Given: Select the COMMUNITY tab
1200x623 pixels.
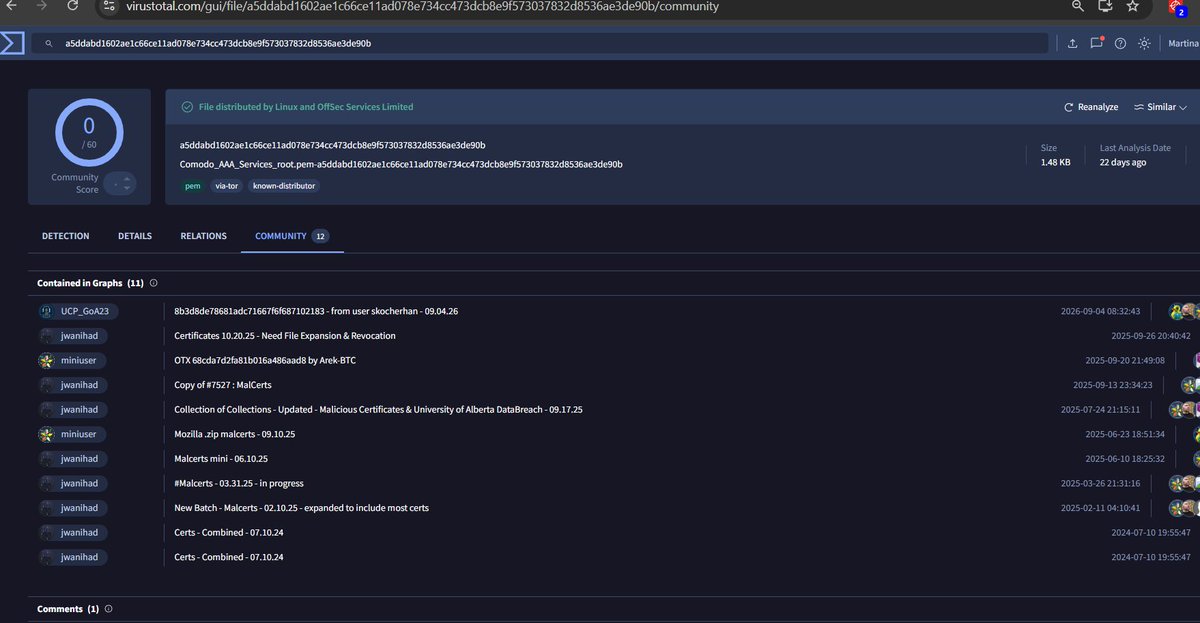Looking at the screenshot, I should (x=292, y=236).
